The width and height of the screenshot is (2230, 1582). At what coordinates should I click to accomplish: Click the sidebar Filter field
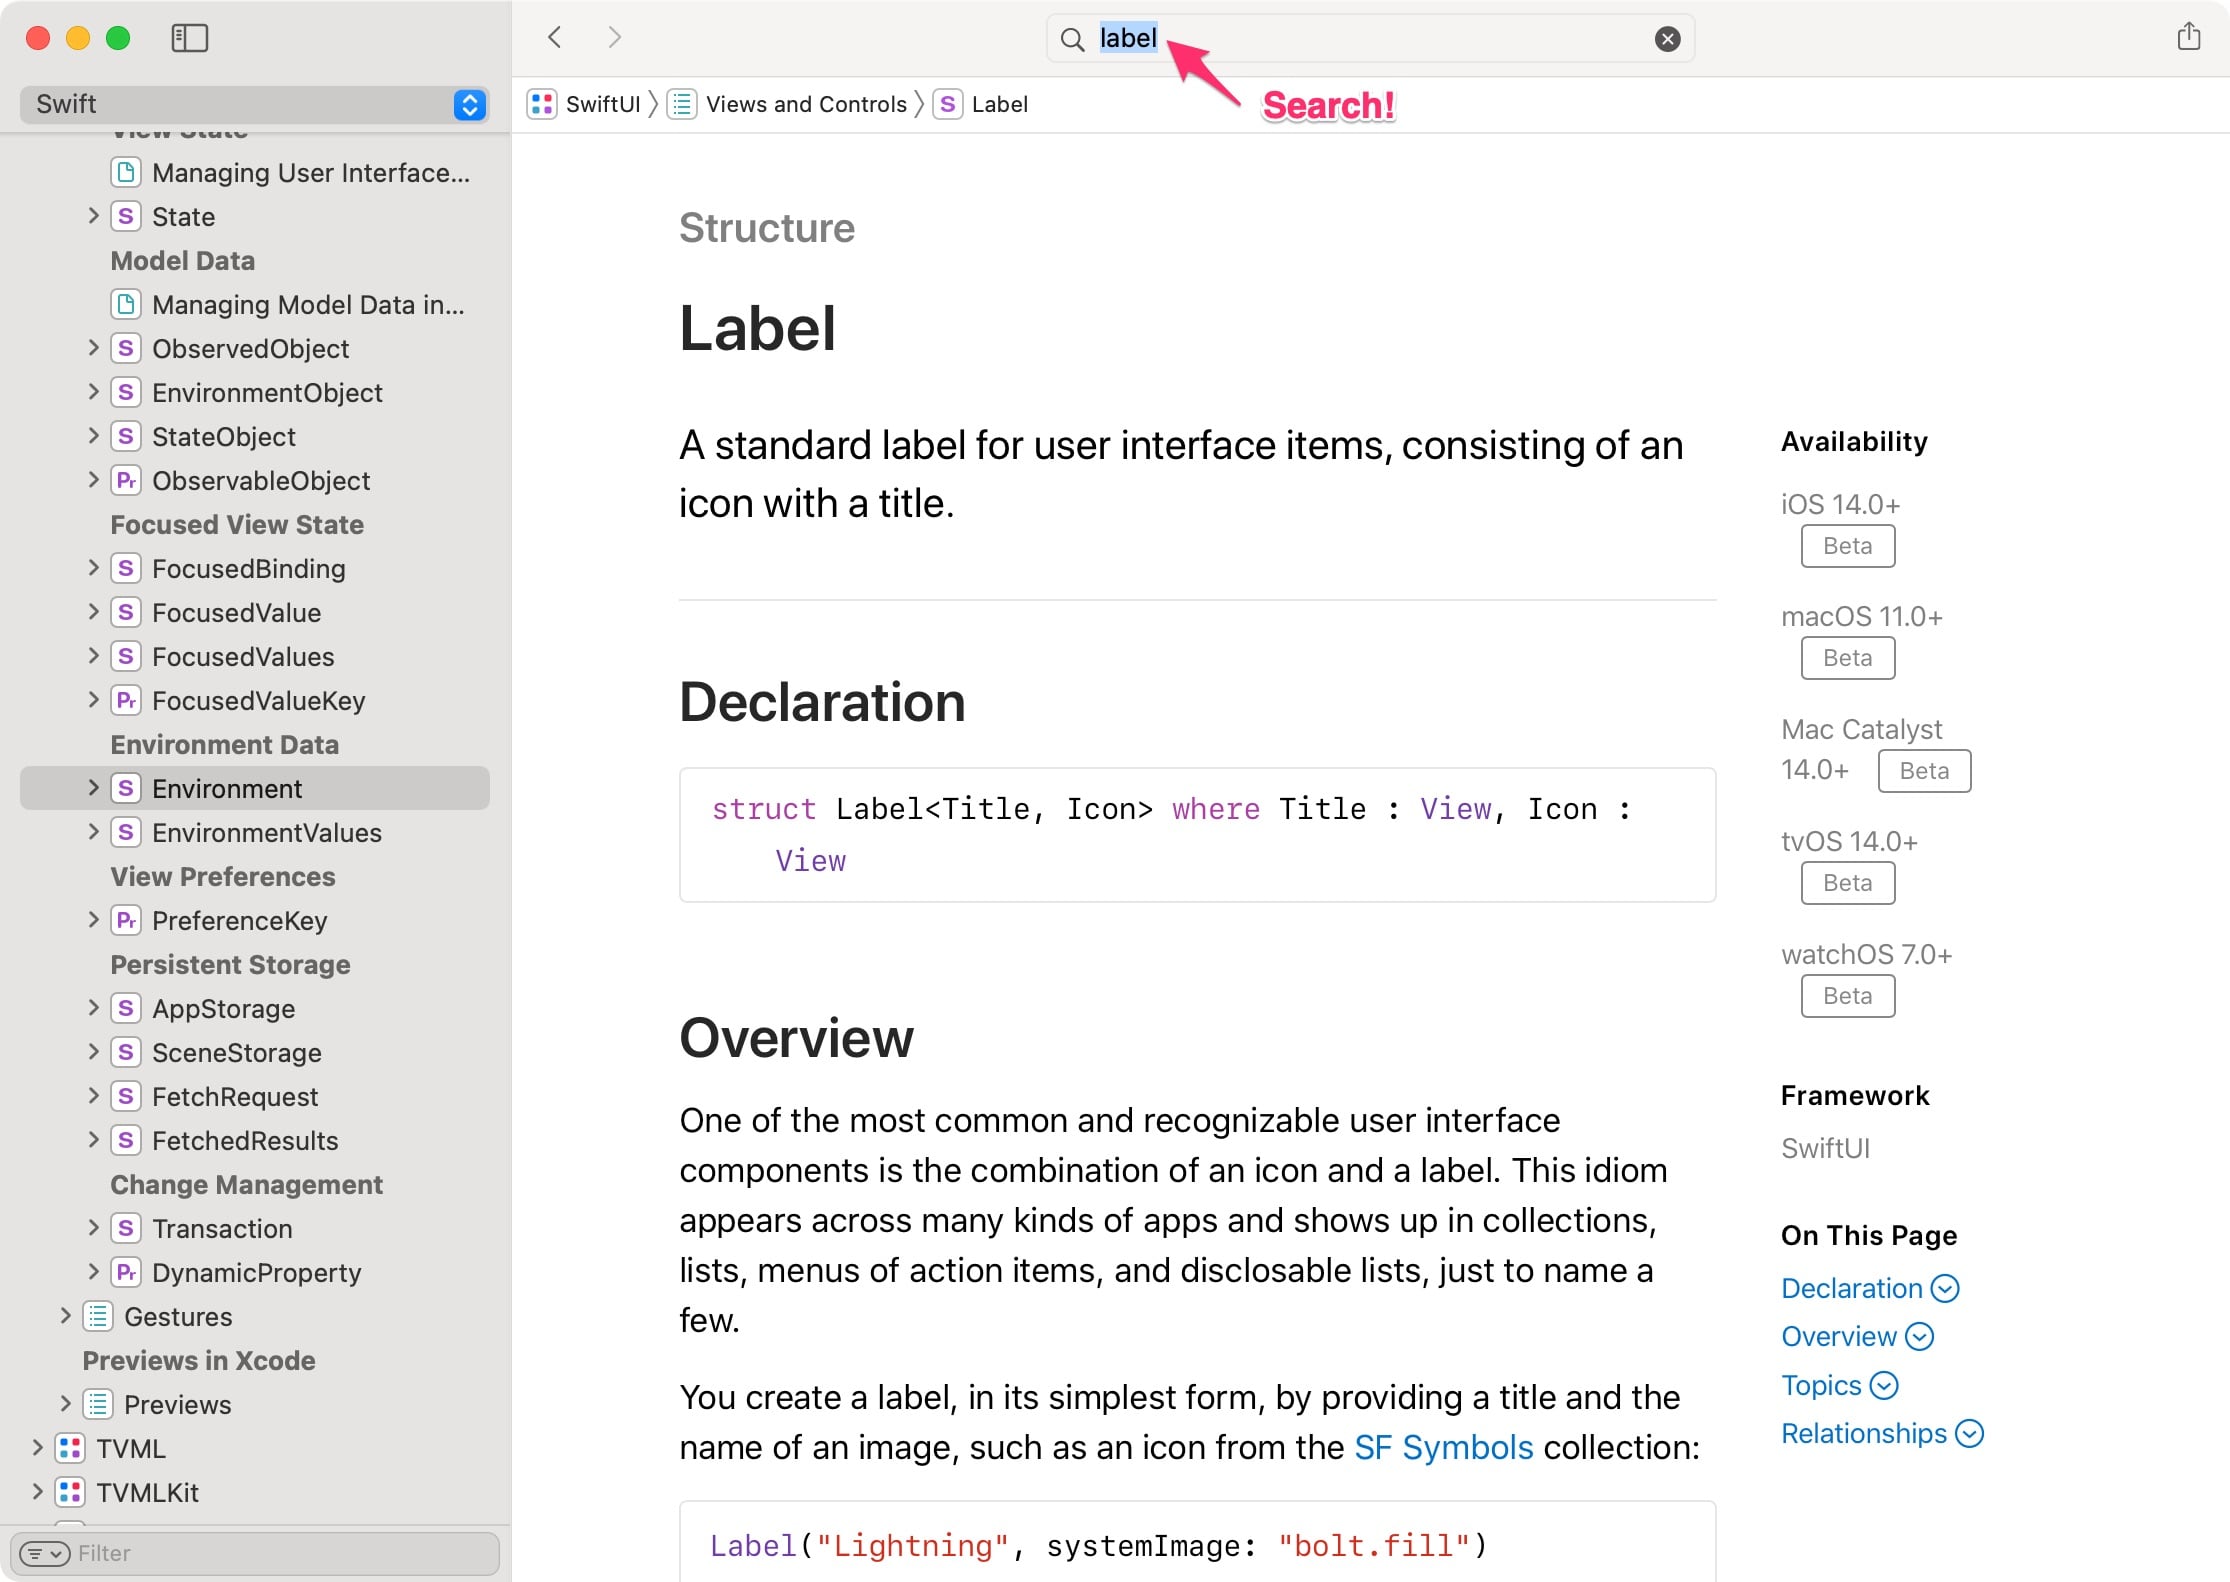280,1553
